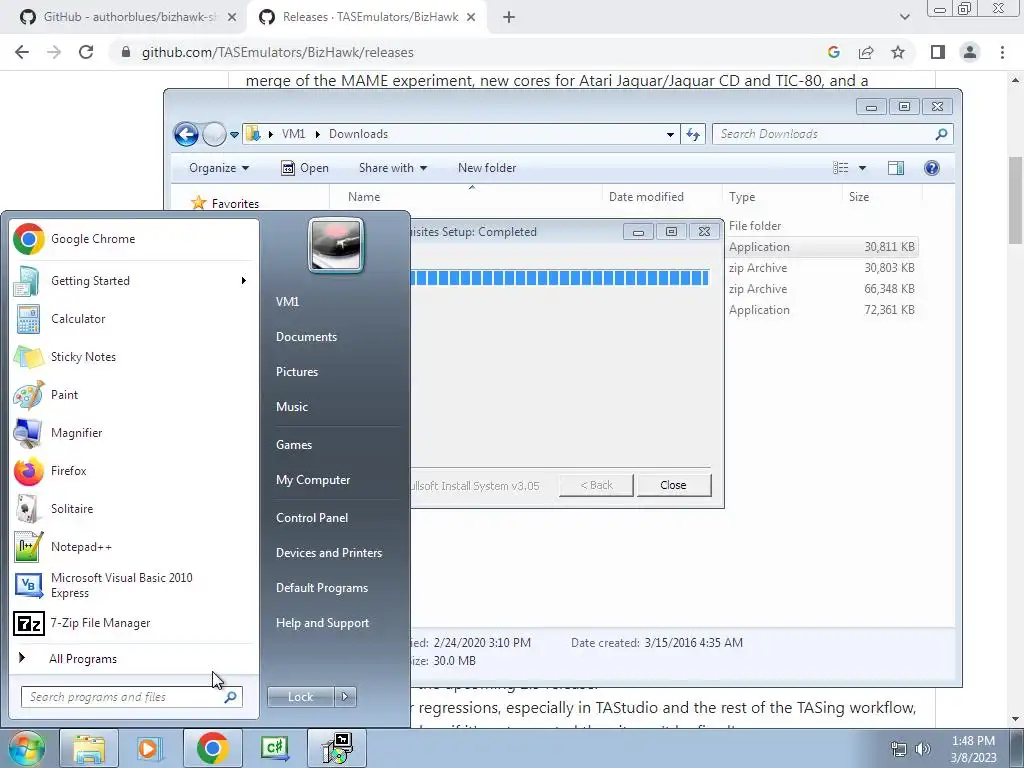This screenshot has width=1024, height=768.
Task: Create a New folder in Explorer
Action: point(487,168)
